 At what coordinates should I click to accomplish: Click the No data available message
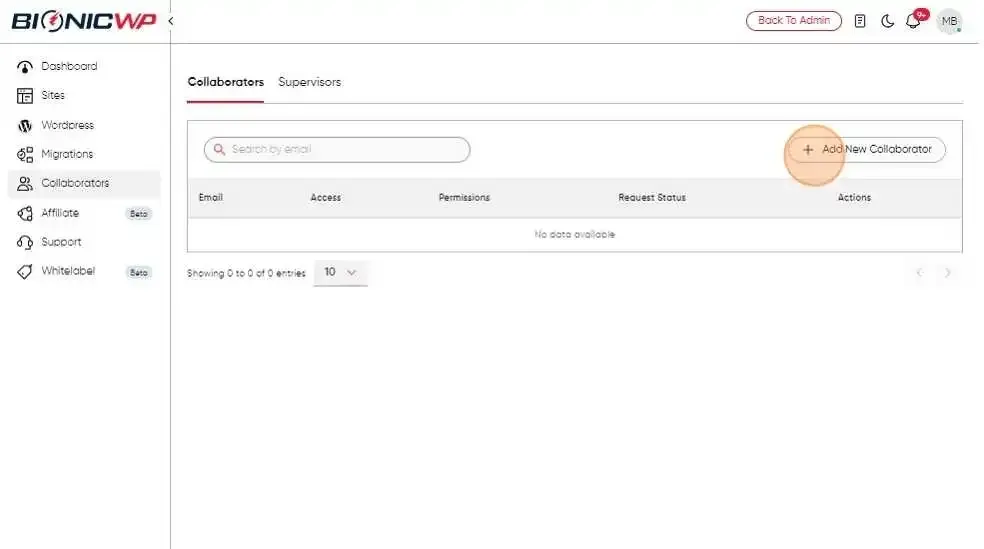pyautogui.click(x=574, y=234)
